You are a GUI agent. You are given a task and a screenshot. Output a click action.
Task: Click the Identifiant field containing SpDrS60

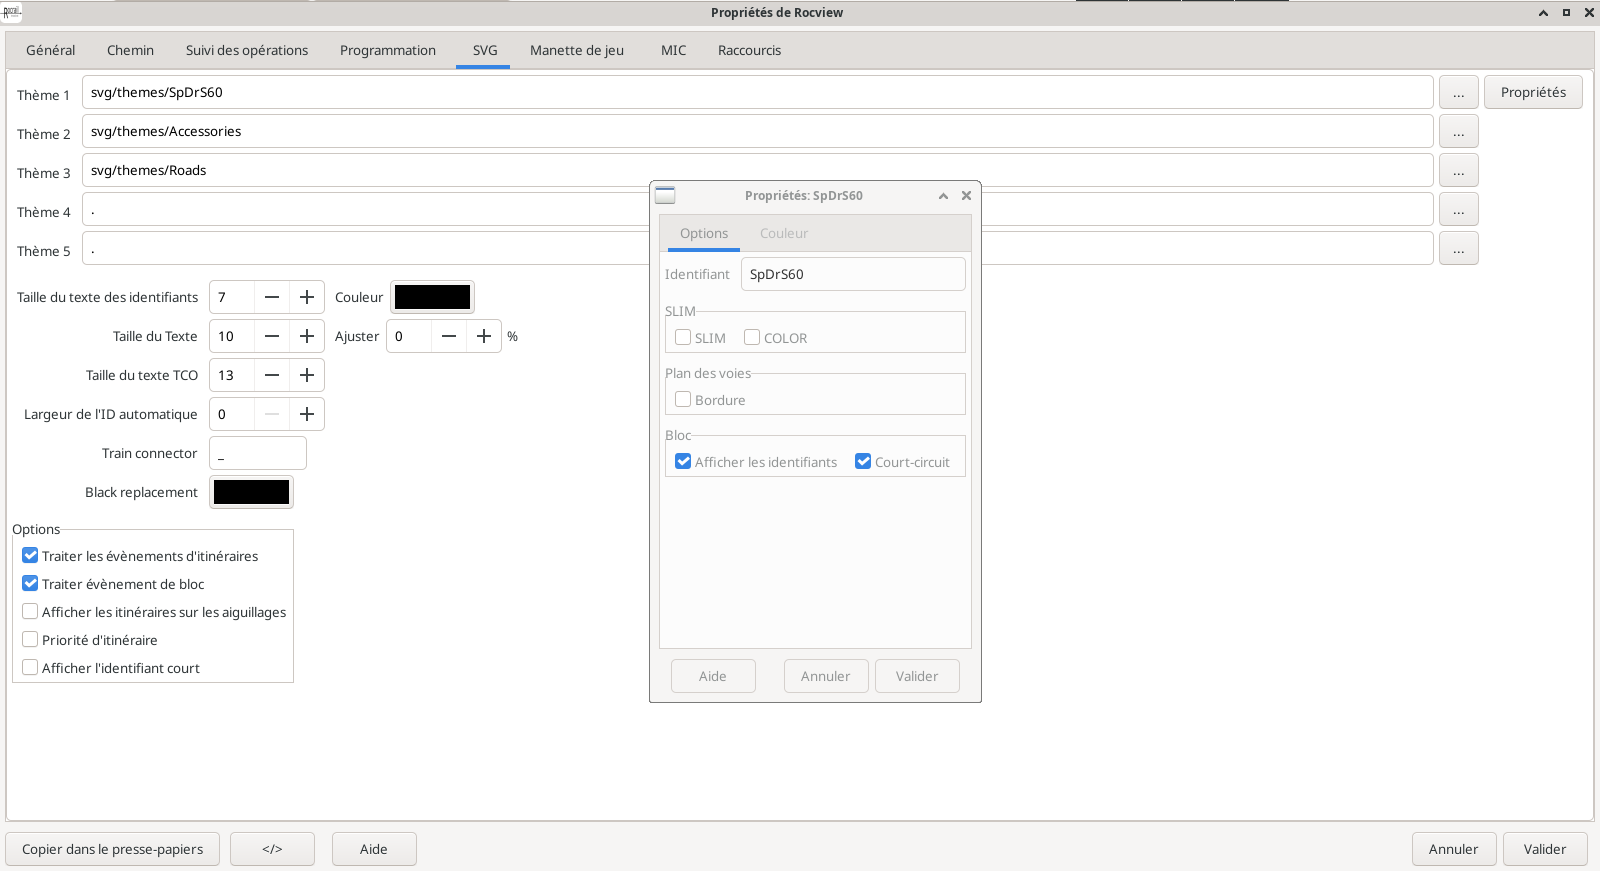tap(852, 274)
